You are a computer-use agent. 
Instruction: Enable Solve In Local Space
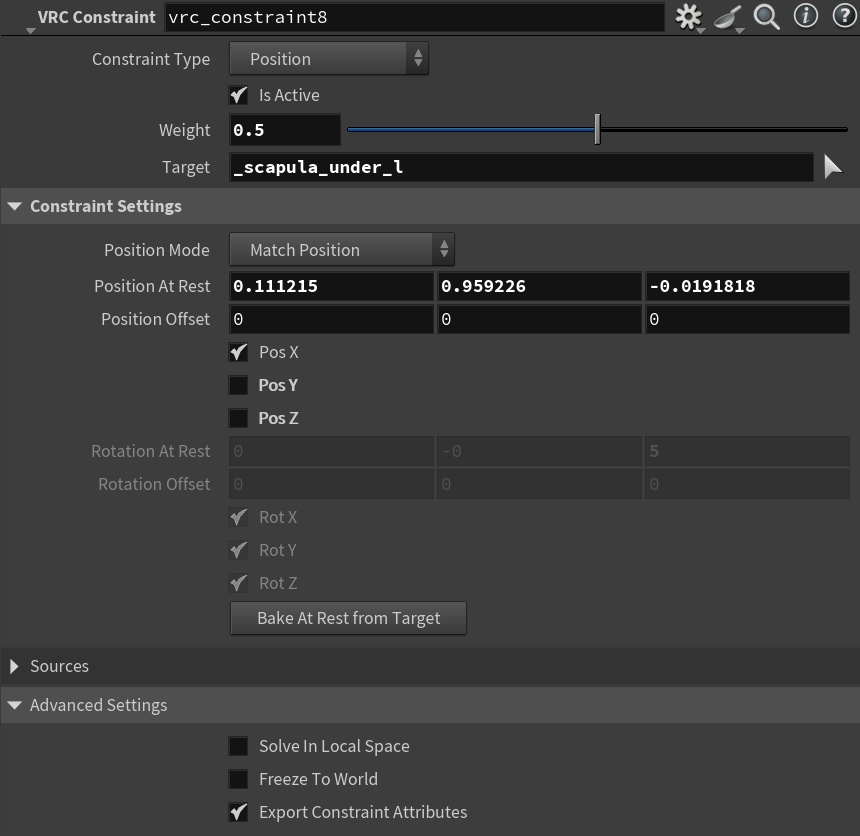[x=238, y=746]
